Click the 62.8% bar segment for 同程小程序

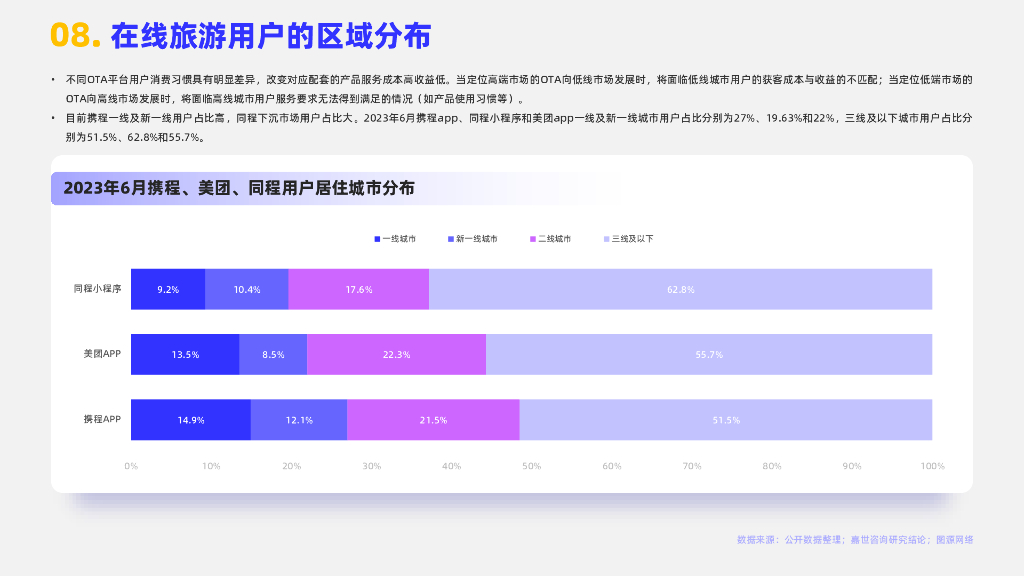680,289
